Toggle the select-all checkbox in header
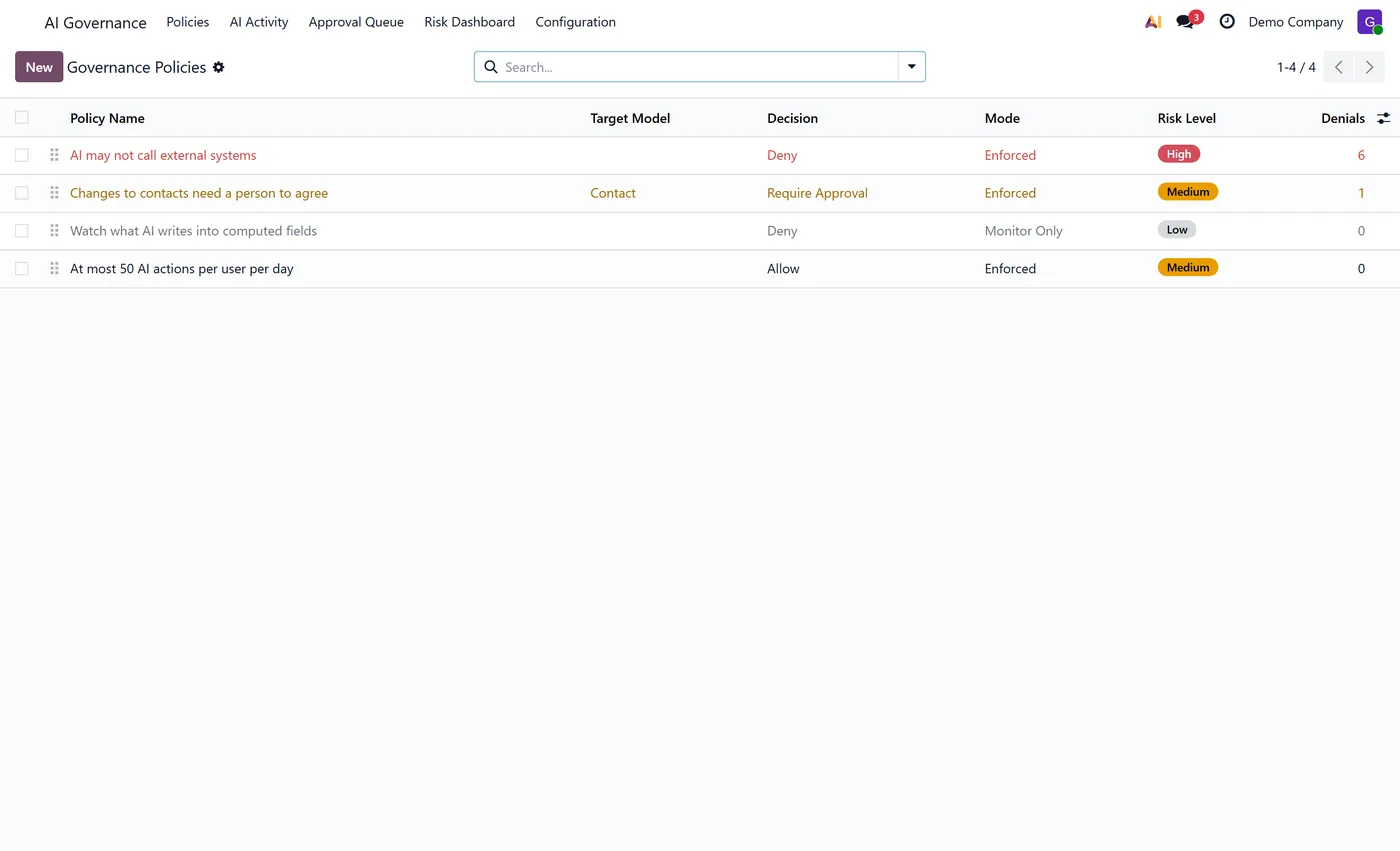 [22, 118]
